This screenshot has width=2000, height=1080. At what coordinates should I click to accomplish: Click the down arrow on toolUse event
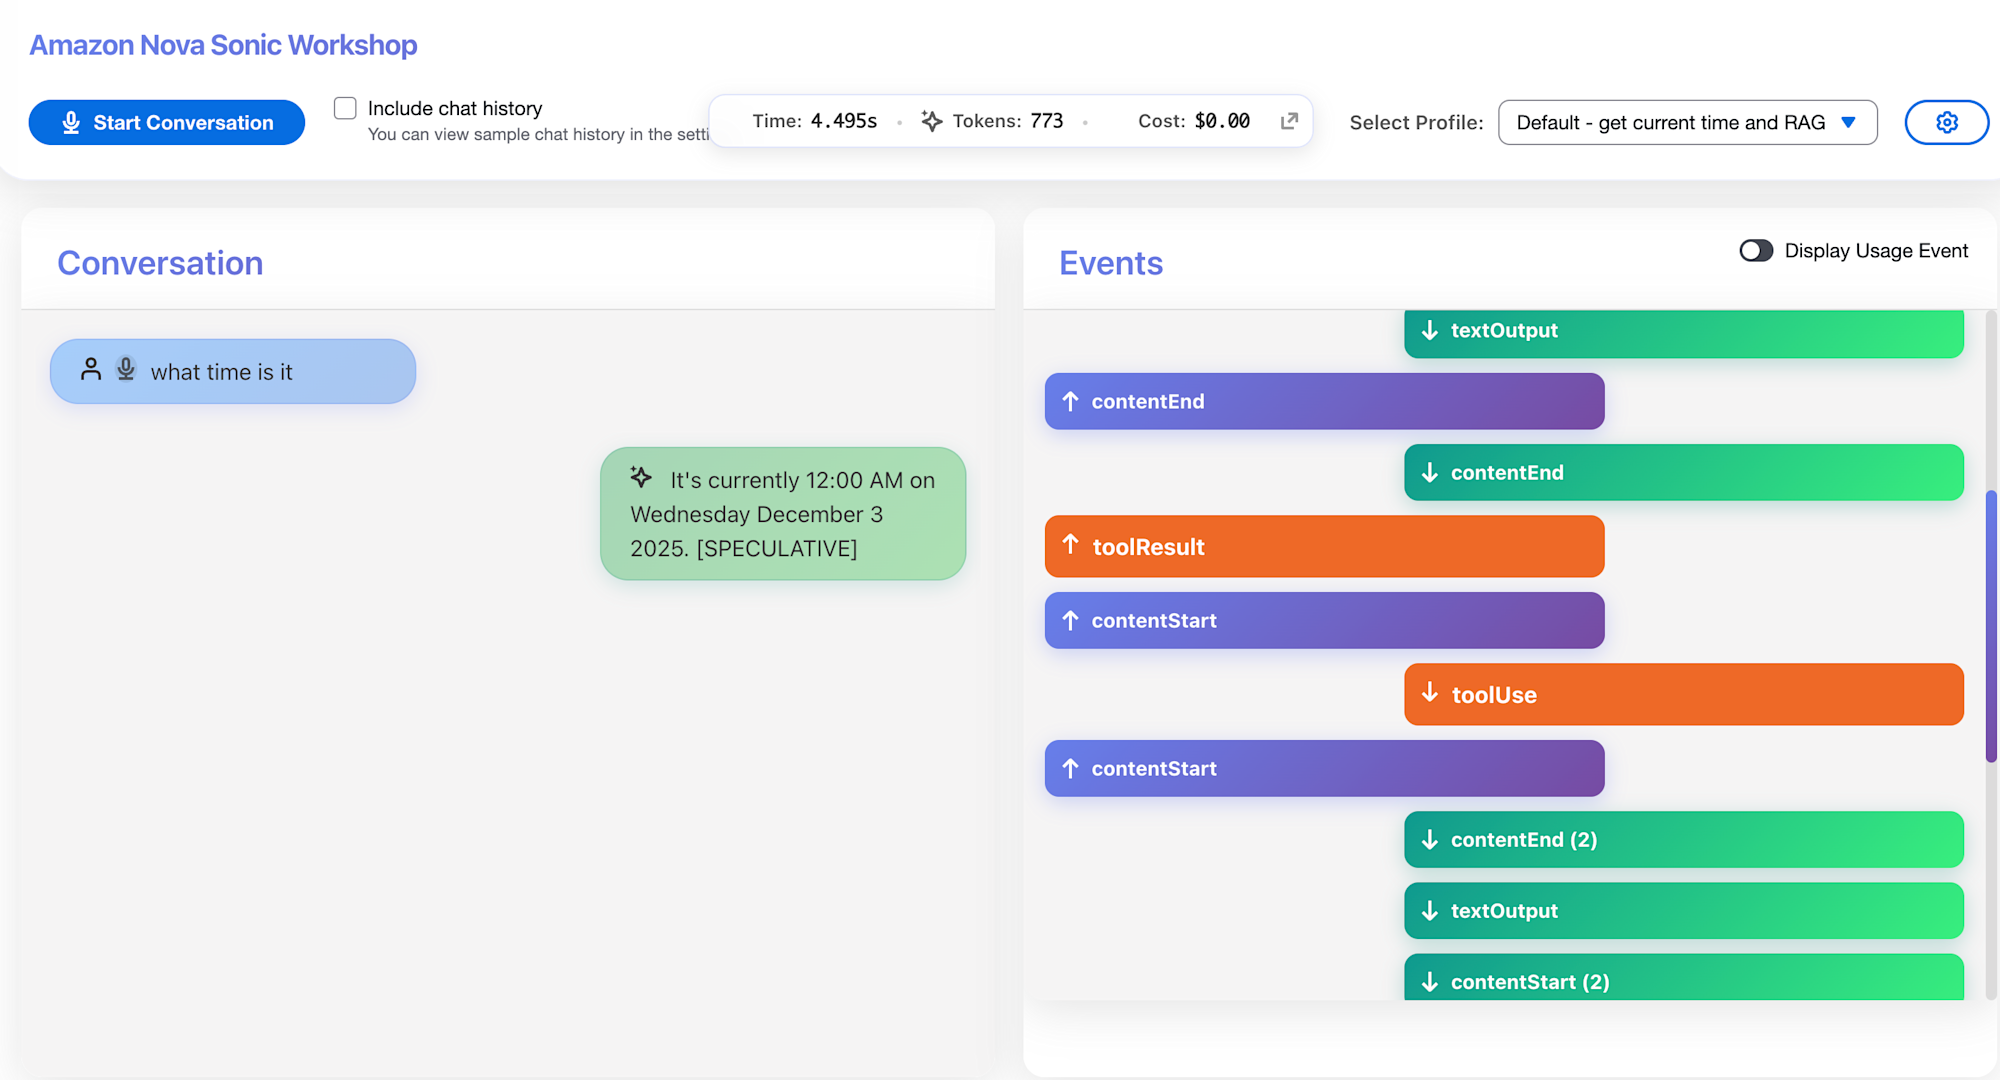tap(1430, 692)
